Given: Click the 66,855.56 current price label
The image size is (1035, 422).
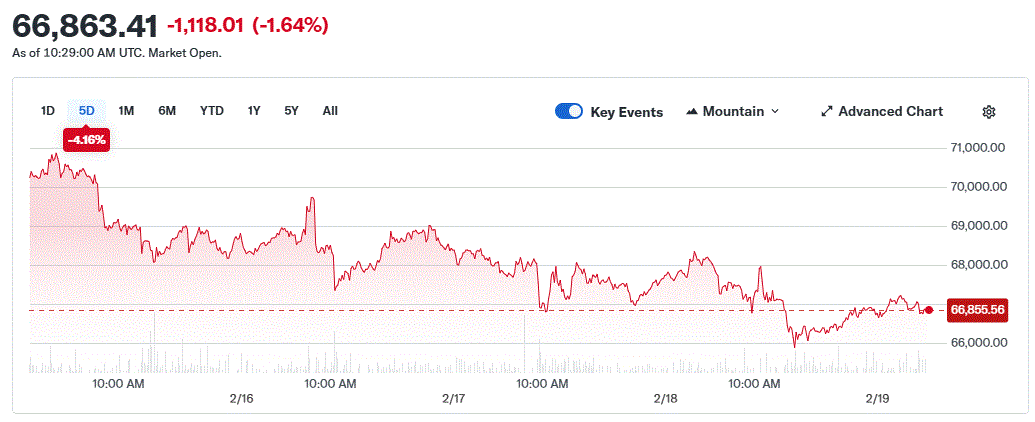Looking at the screenshot, I should 977,310.
